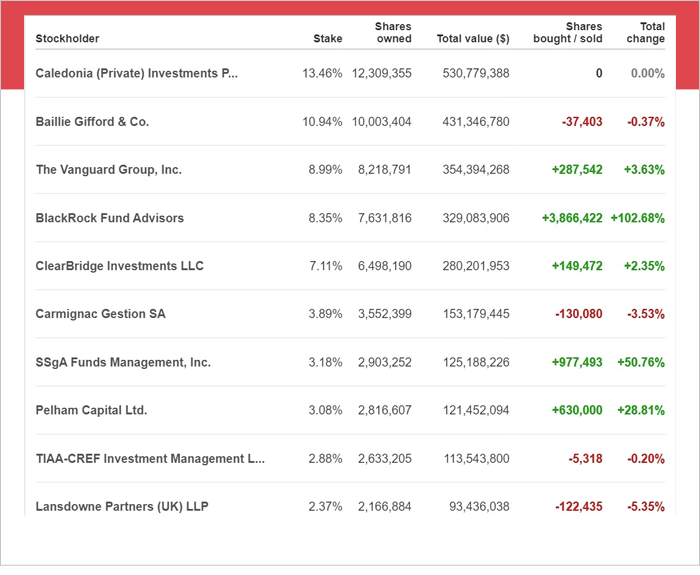This screenshot has height=575, width=700.
Task: Click shares sold value -130,080
Action: tap(579, 315)
